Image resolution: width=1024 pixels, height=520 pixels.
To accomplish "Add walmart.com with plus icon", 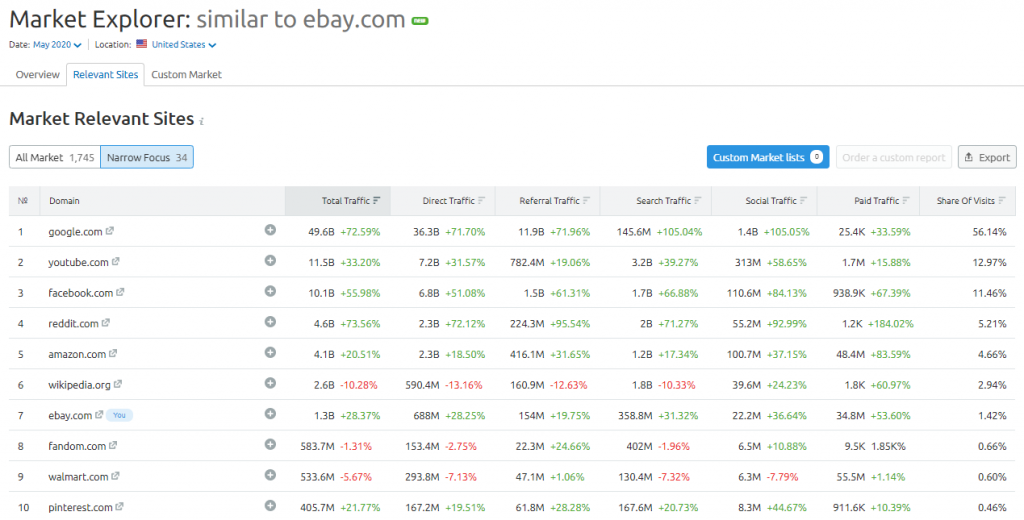I will tap(270, 475).
